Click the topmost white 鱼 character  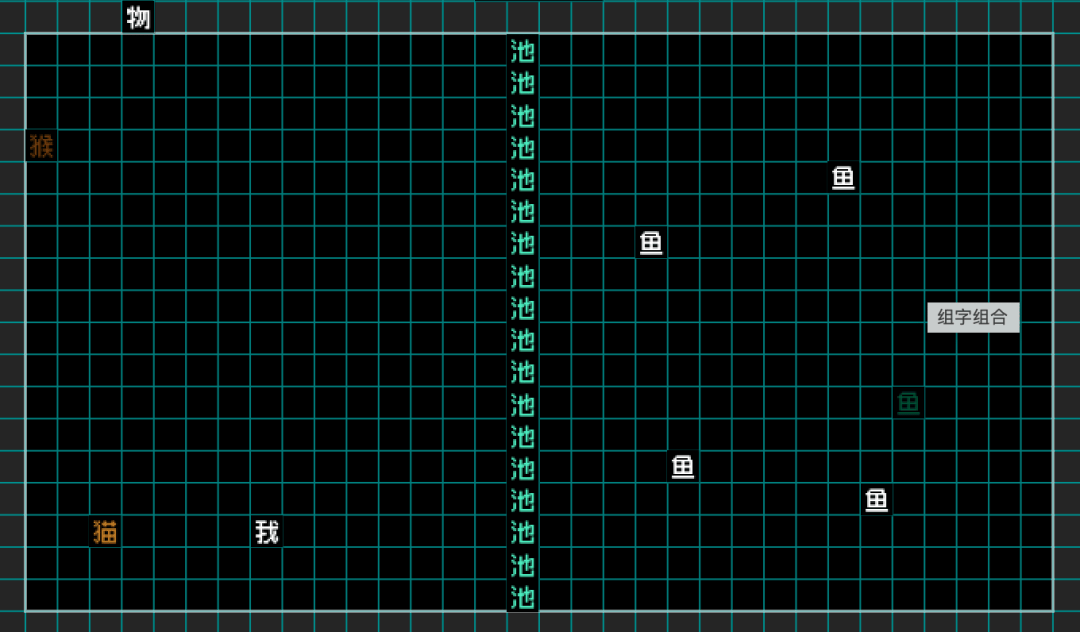pos(843,178)
